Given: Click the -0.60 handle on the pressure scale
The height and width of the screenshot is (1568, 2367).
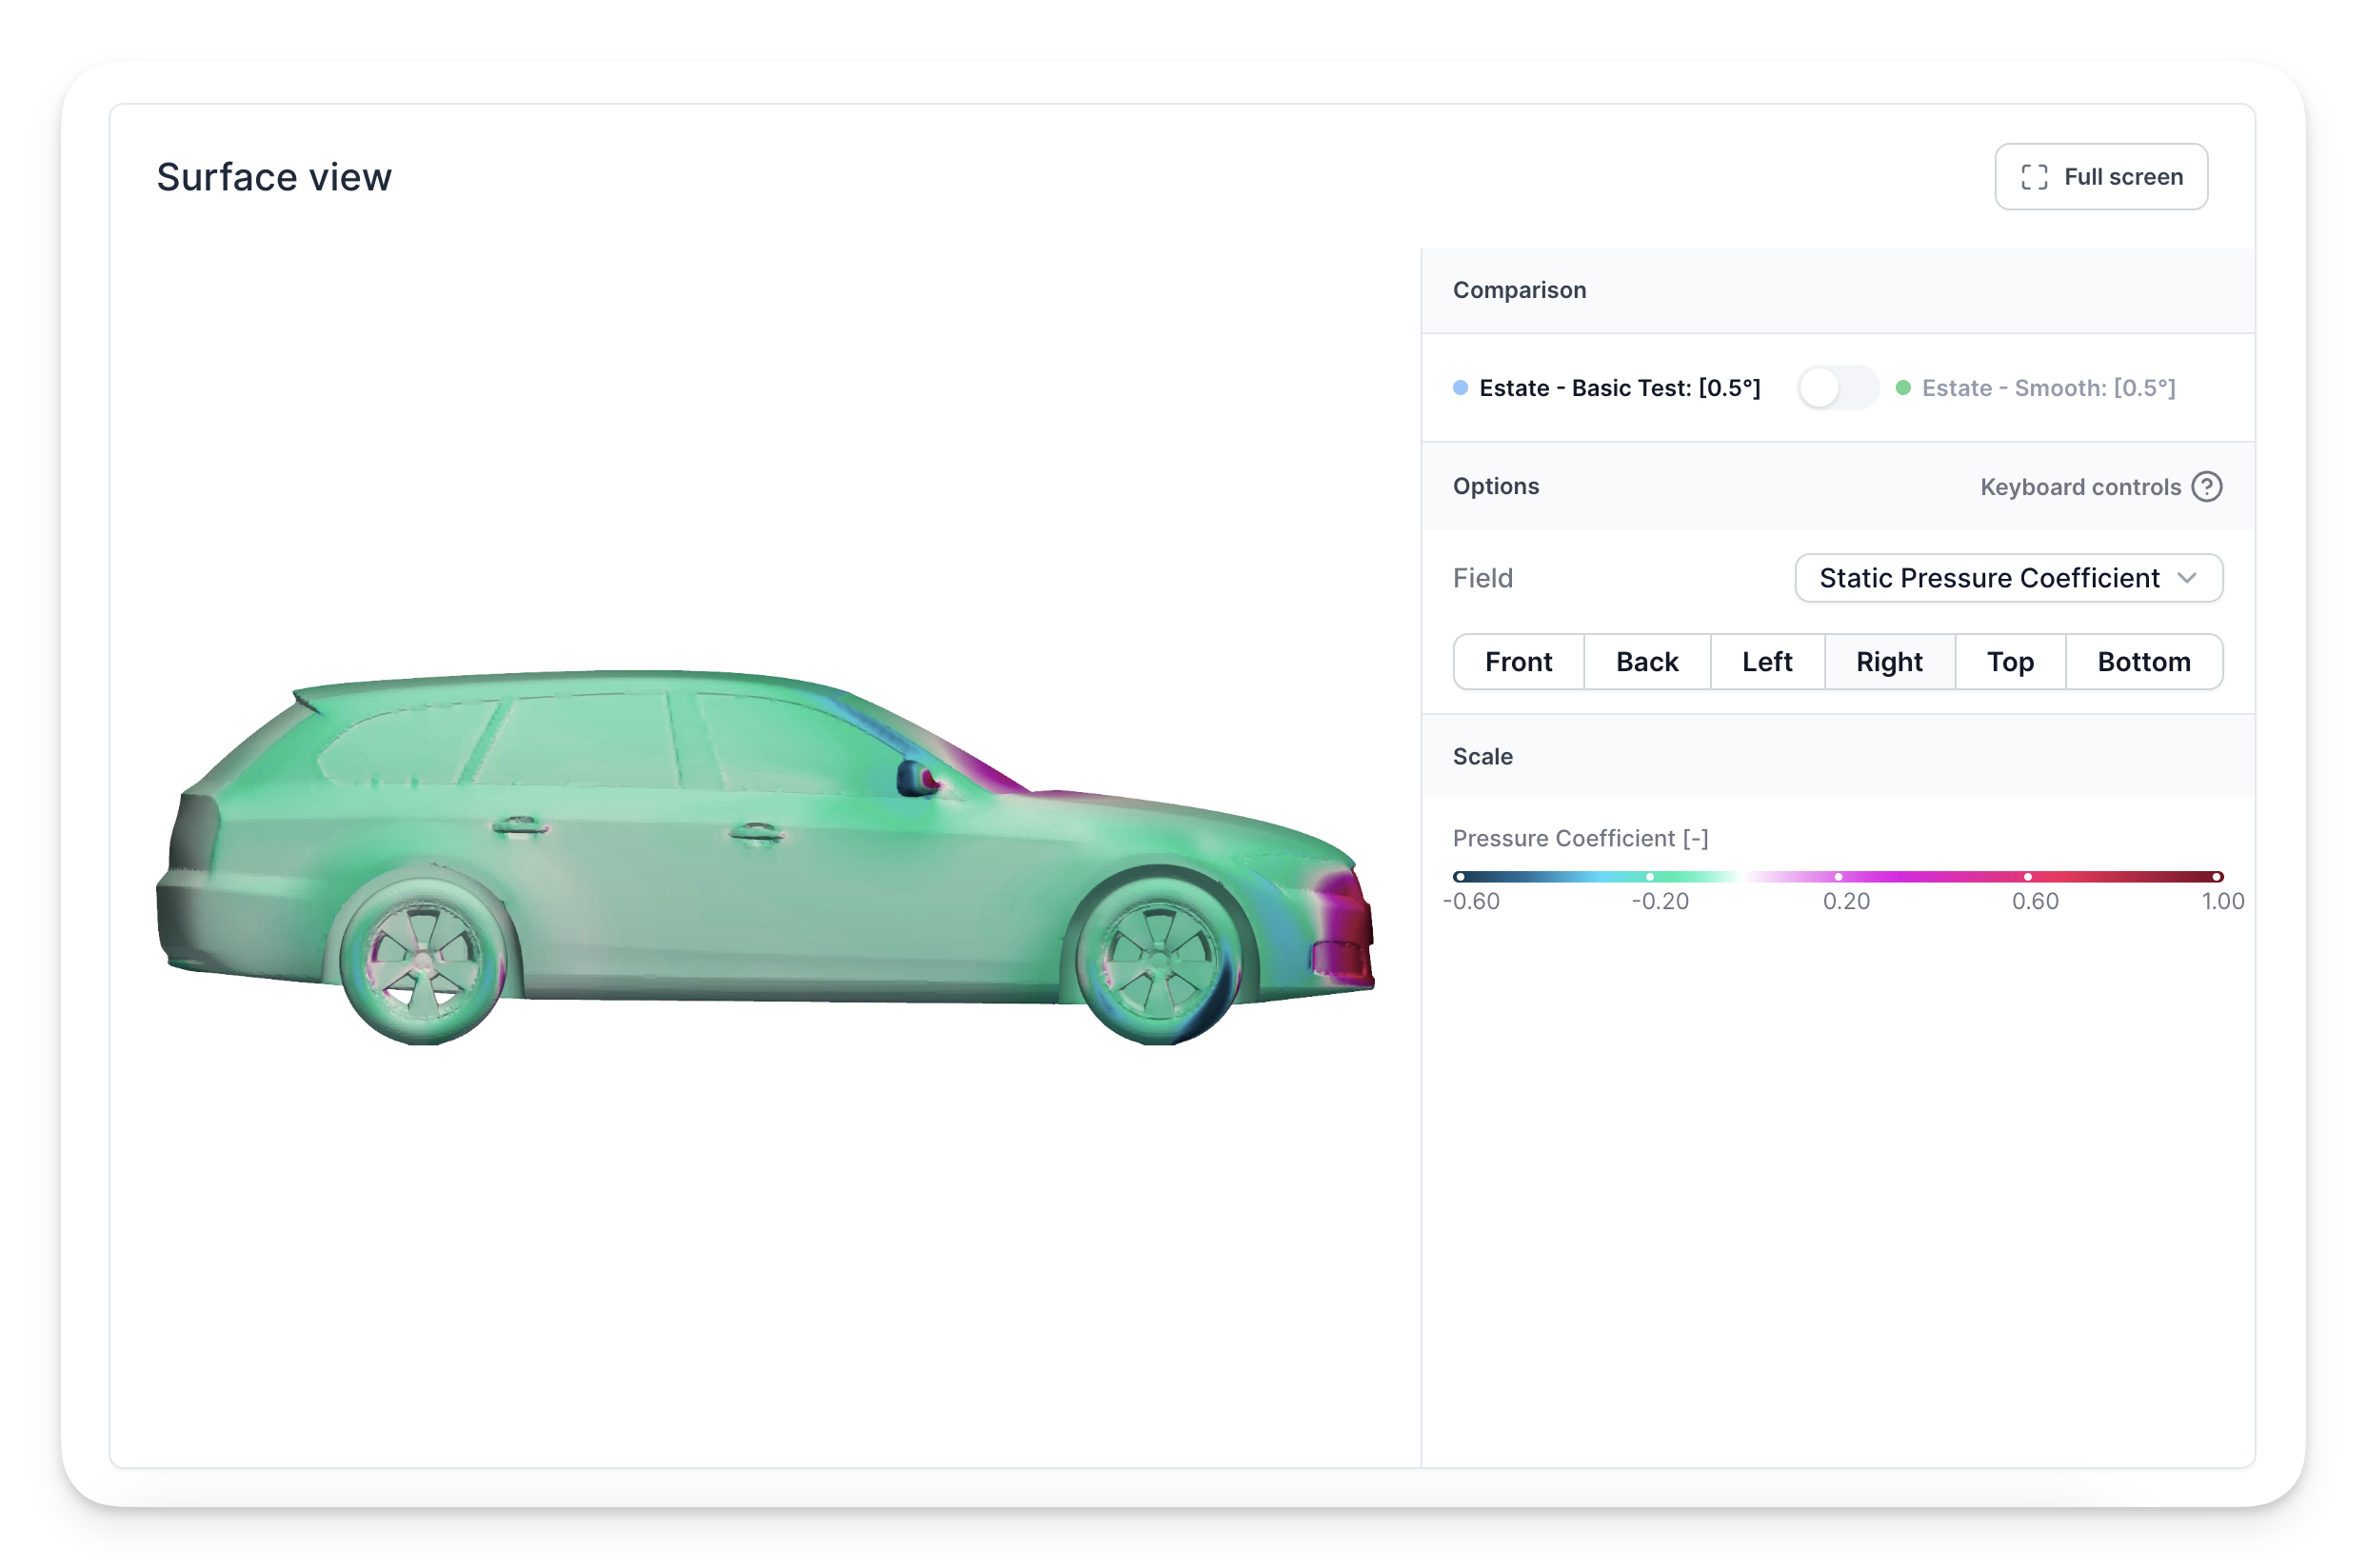Looking at the screenshot, I should [x=1460, y=877].
